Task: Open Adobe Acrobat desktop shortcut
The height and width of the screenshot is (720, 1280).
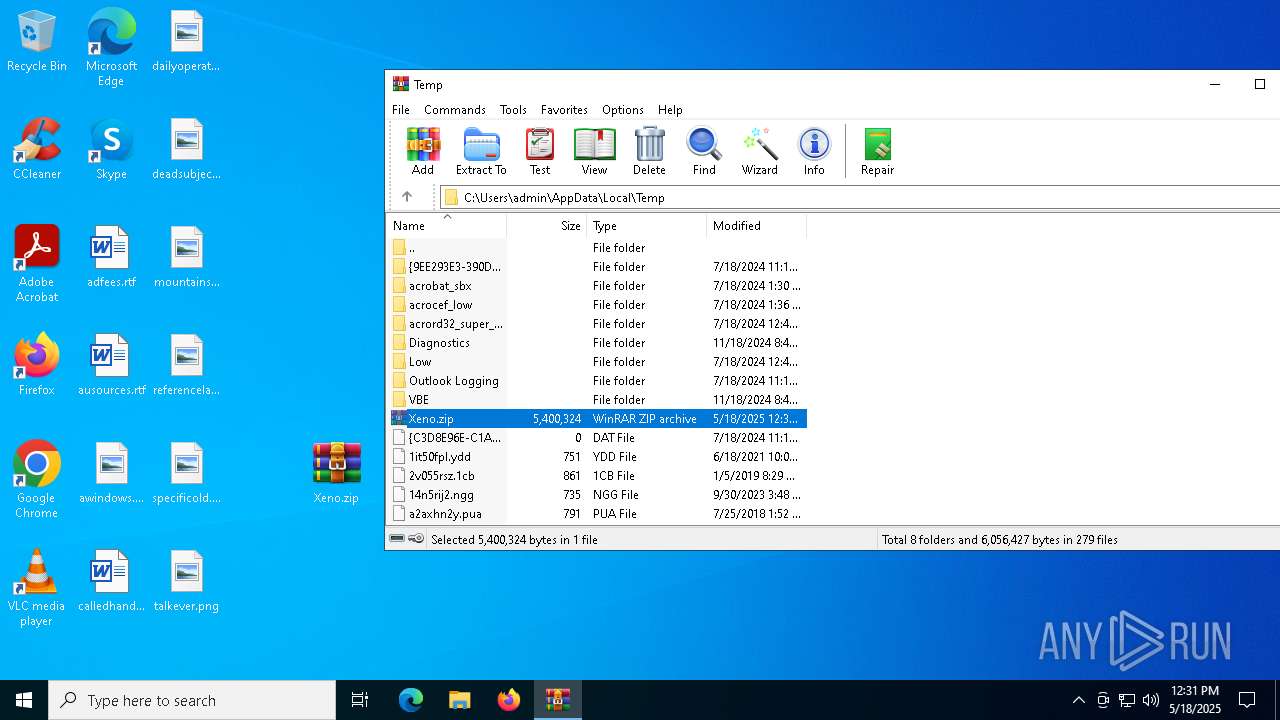Action: coord(37,264)
